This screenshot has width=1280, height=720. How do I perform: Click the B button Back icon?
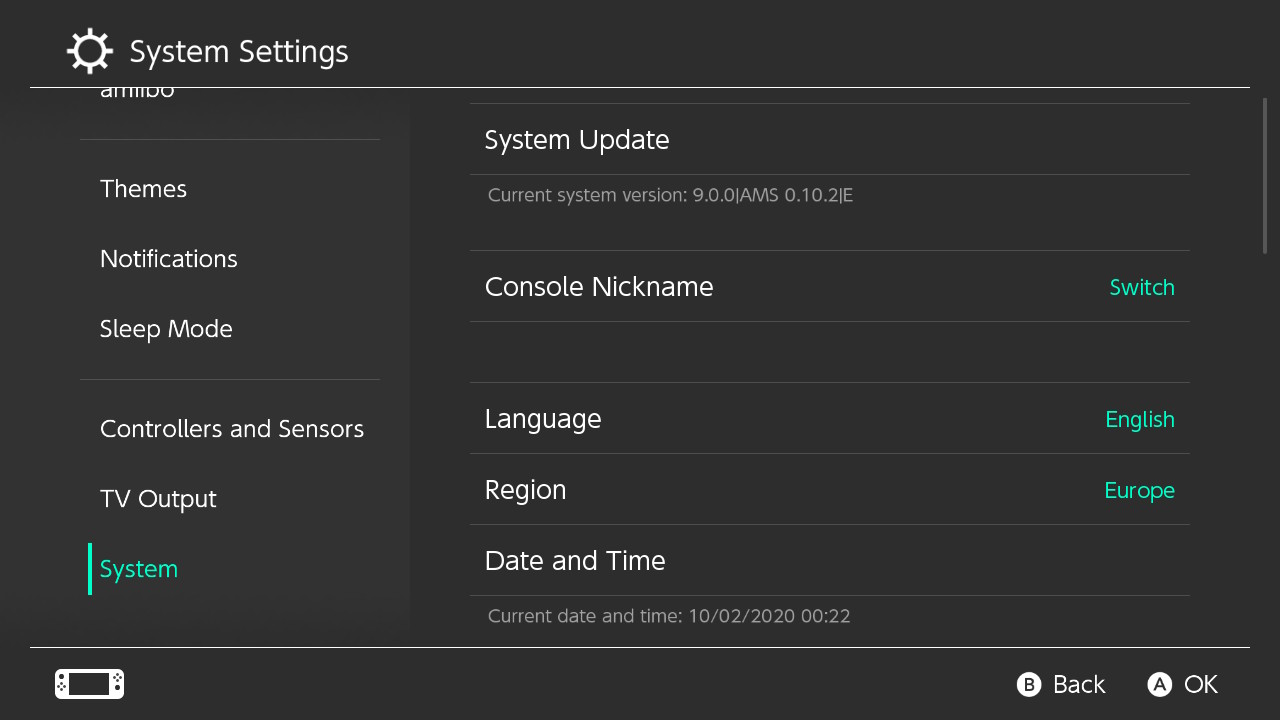(1029, 684)
